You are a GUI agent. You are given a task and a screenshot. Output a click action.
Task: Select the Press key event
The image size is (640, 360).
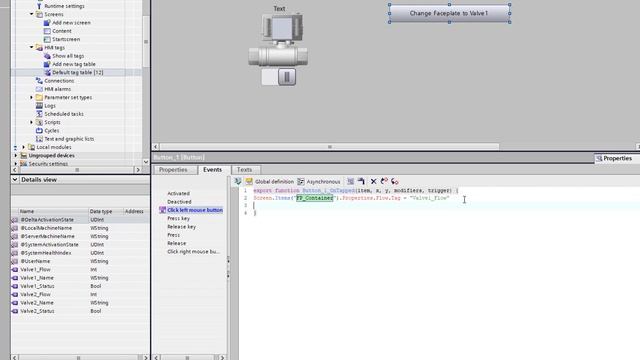point(178,218)
